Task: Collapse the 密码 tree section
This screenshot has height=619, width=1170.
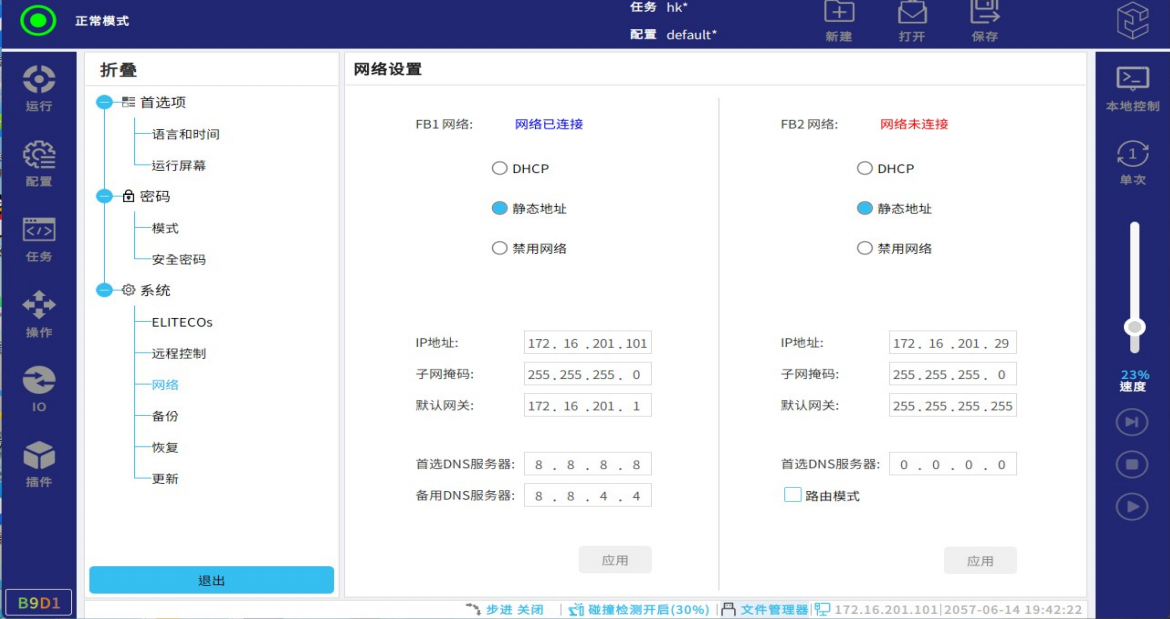Action: tap(105, 197)
